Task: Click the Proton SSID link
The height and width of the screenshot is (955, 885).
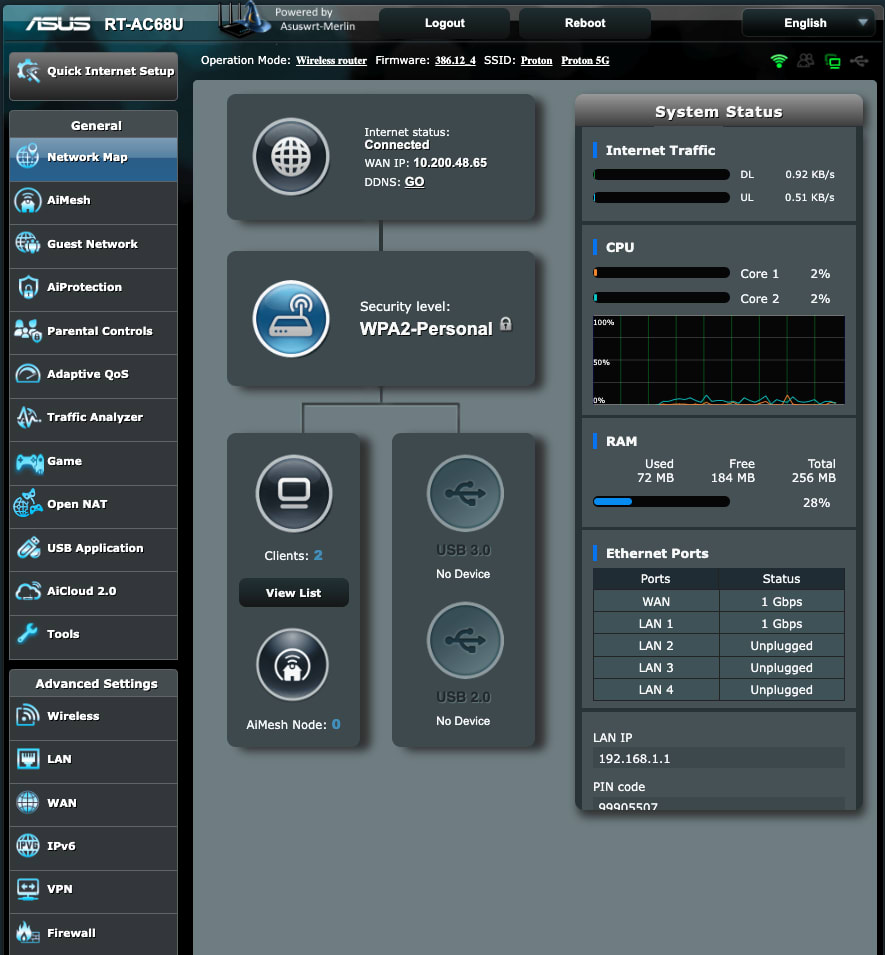Action: pyautogui.click(x=537, y=60)
